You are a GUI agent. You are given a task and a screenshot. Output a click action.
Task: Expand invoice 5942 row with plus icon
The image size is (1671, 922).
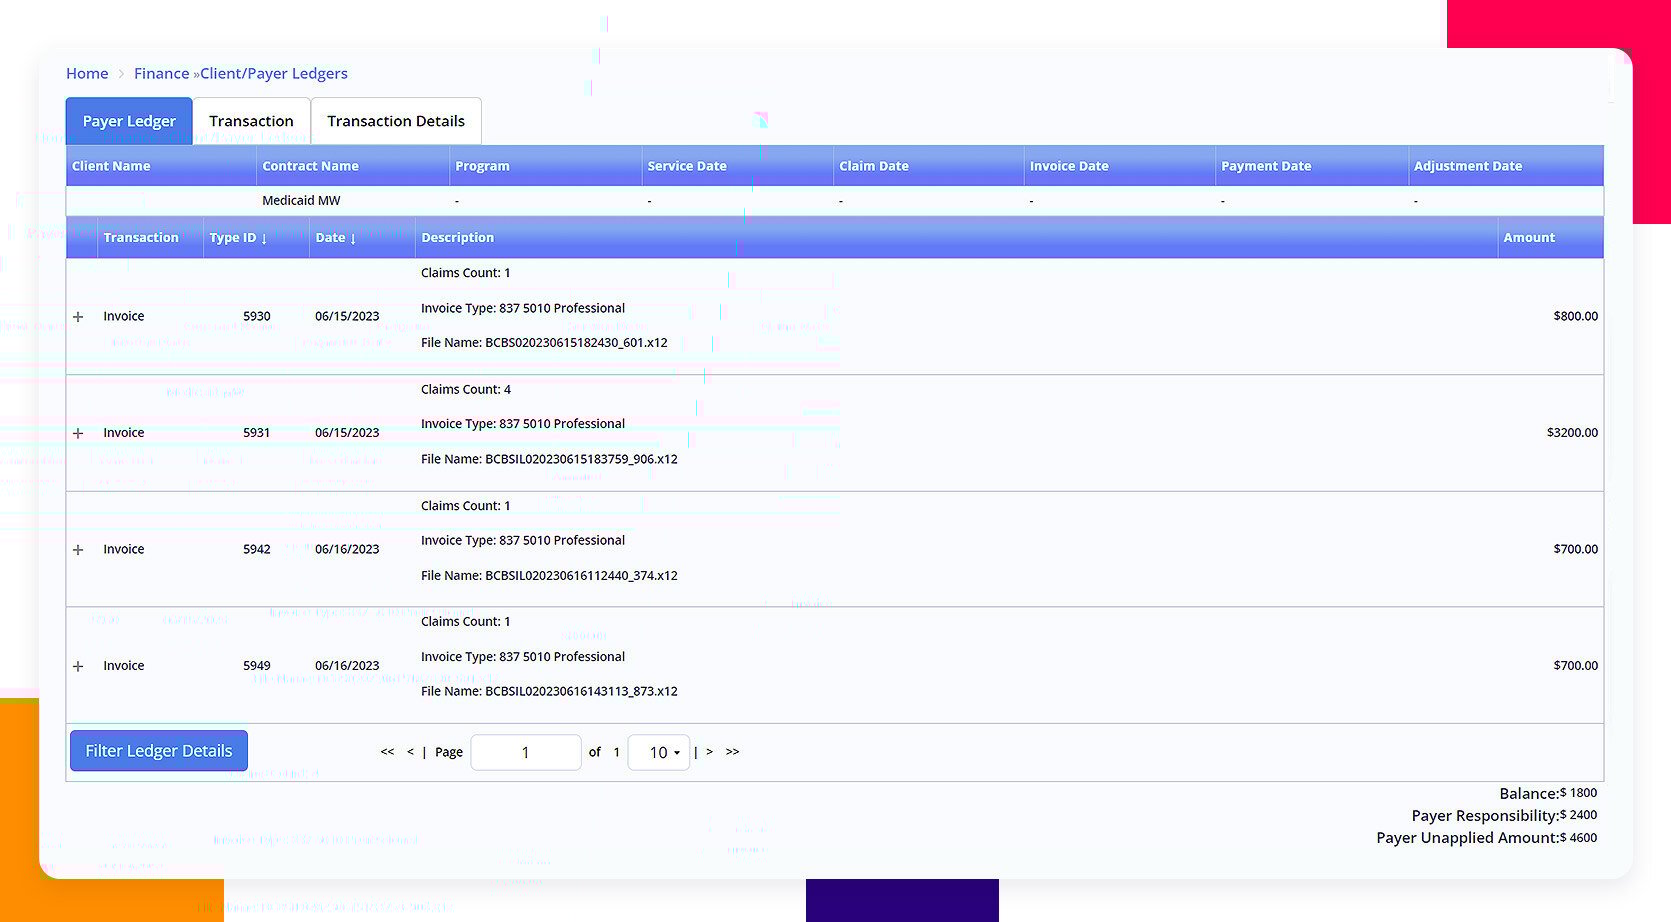pos(78,550)
